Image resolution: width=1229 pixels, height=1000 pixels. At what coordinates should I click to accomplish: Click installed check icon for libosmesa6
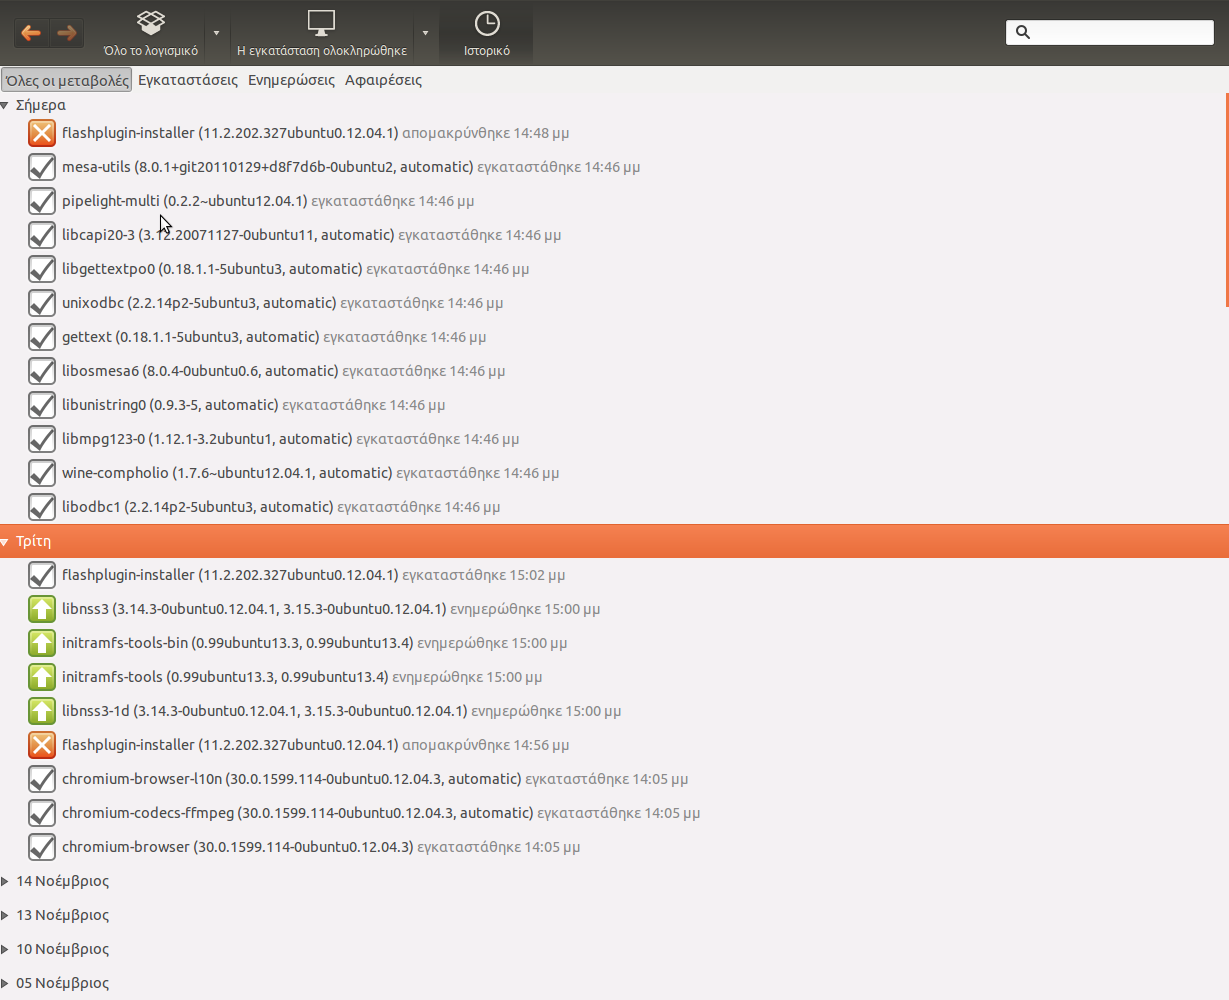(x=41, y=371)
